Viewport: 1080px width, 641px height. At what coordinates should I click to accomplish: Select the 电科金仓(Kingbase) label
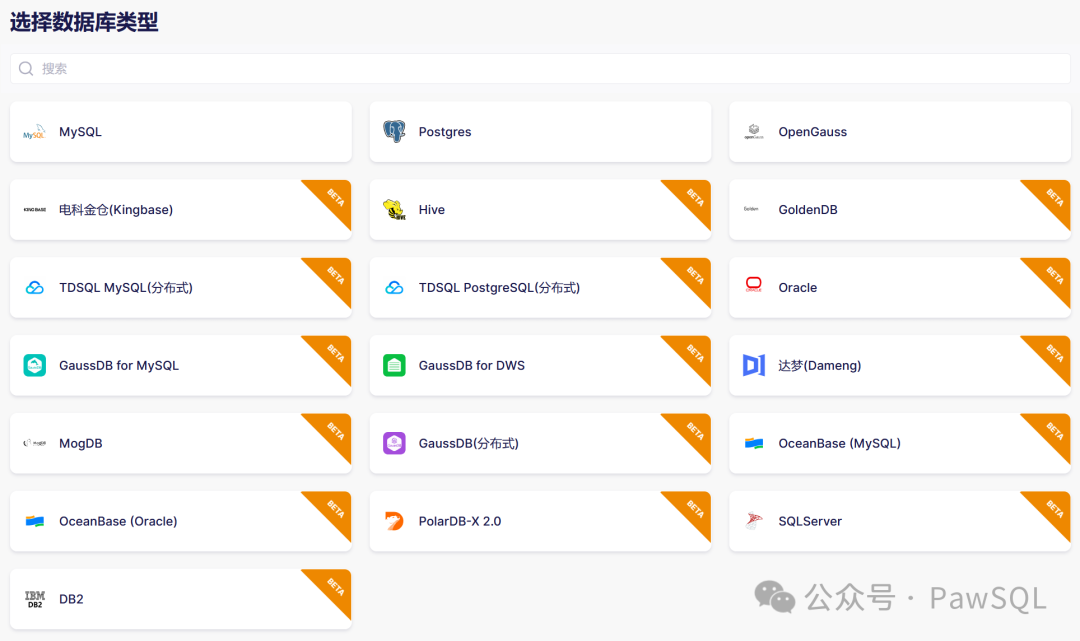click(x=116, y=209)
